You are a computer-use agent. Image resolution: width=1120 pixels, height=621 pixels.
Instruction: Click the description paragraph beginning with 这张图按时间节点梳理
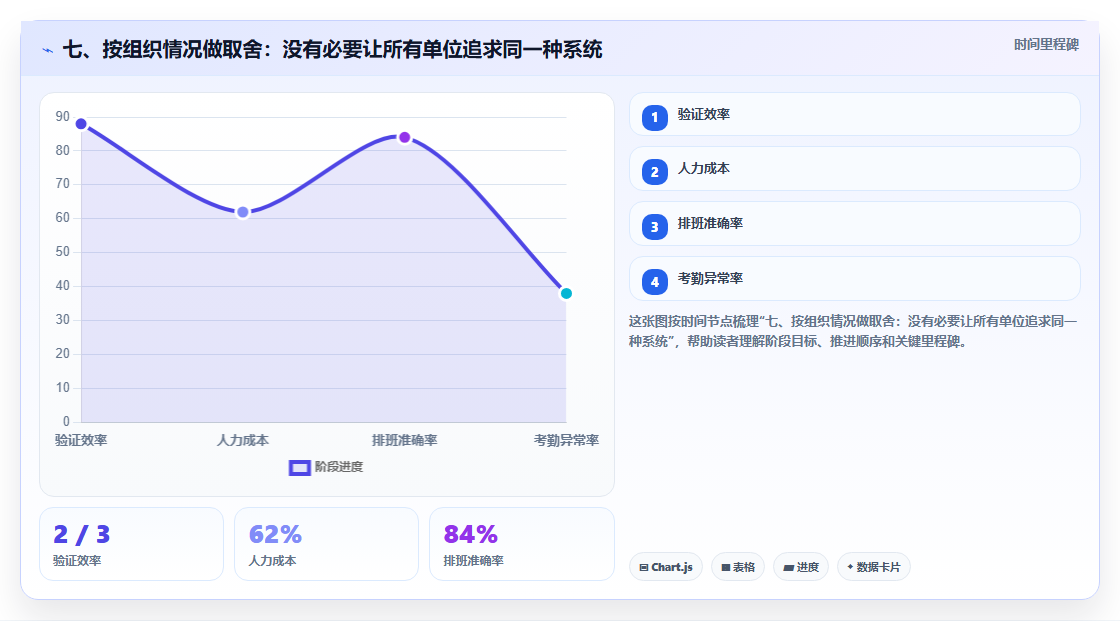(x=853, y=332)
